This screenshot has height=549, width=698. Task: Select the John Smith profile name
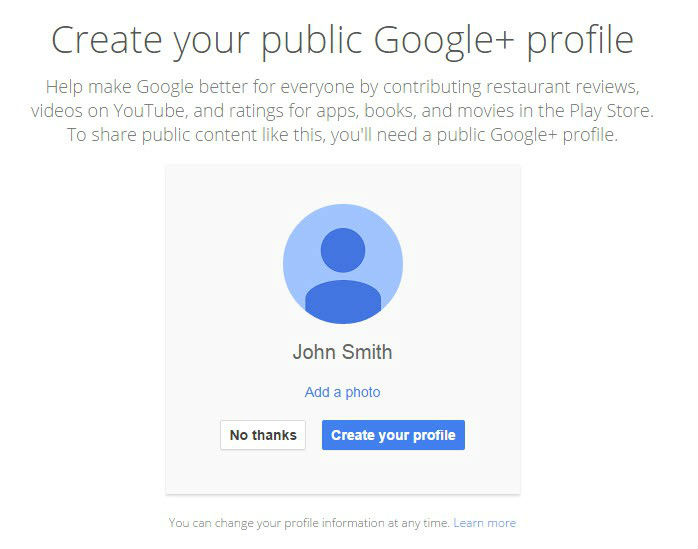tap(342, 352)
